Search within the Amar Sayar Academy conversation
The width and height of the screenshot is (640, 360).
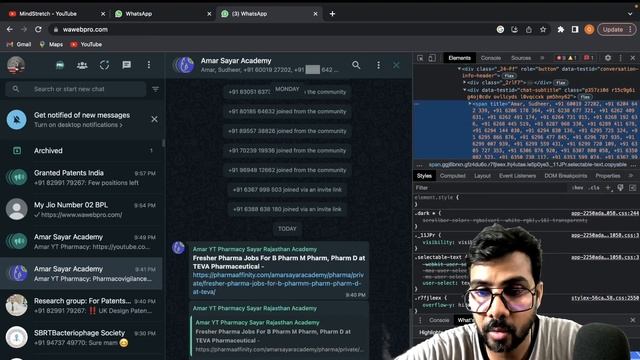click(356, 65)
